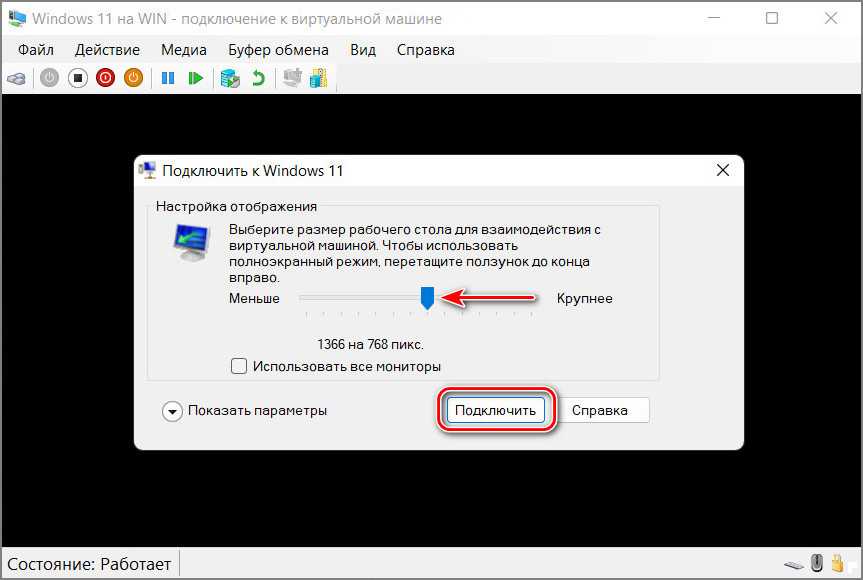The height and width of the screenshot is (580, 863).
Task: Click the Подключить button
Action: 495,410
